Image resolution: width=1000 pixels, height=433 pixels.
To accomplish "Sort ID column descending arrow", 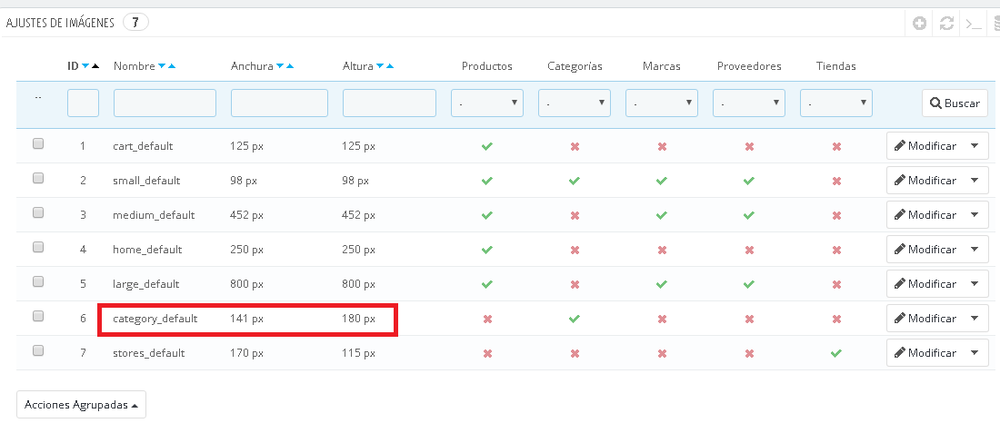I will pos(85,66).
